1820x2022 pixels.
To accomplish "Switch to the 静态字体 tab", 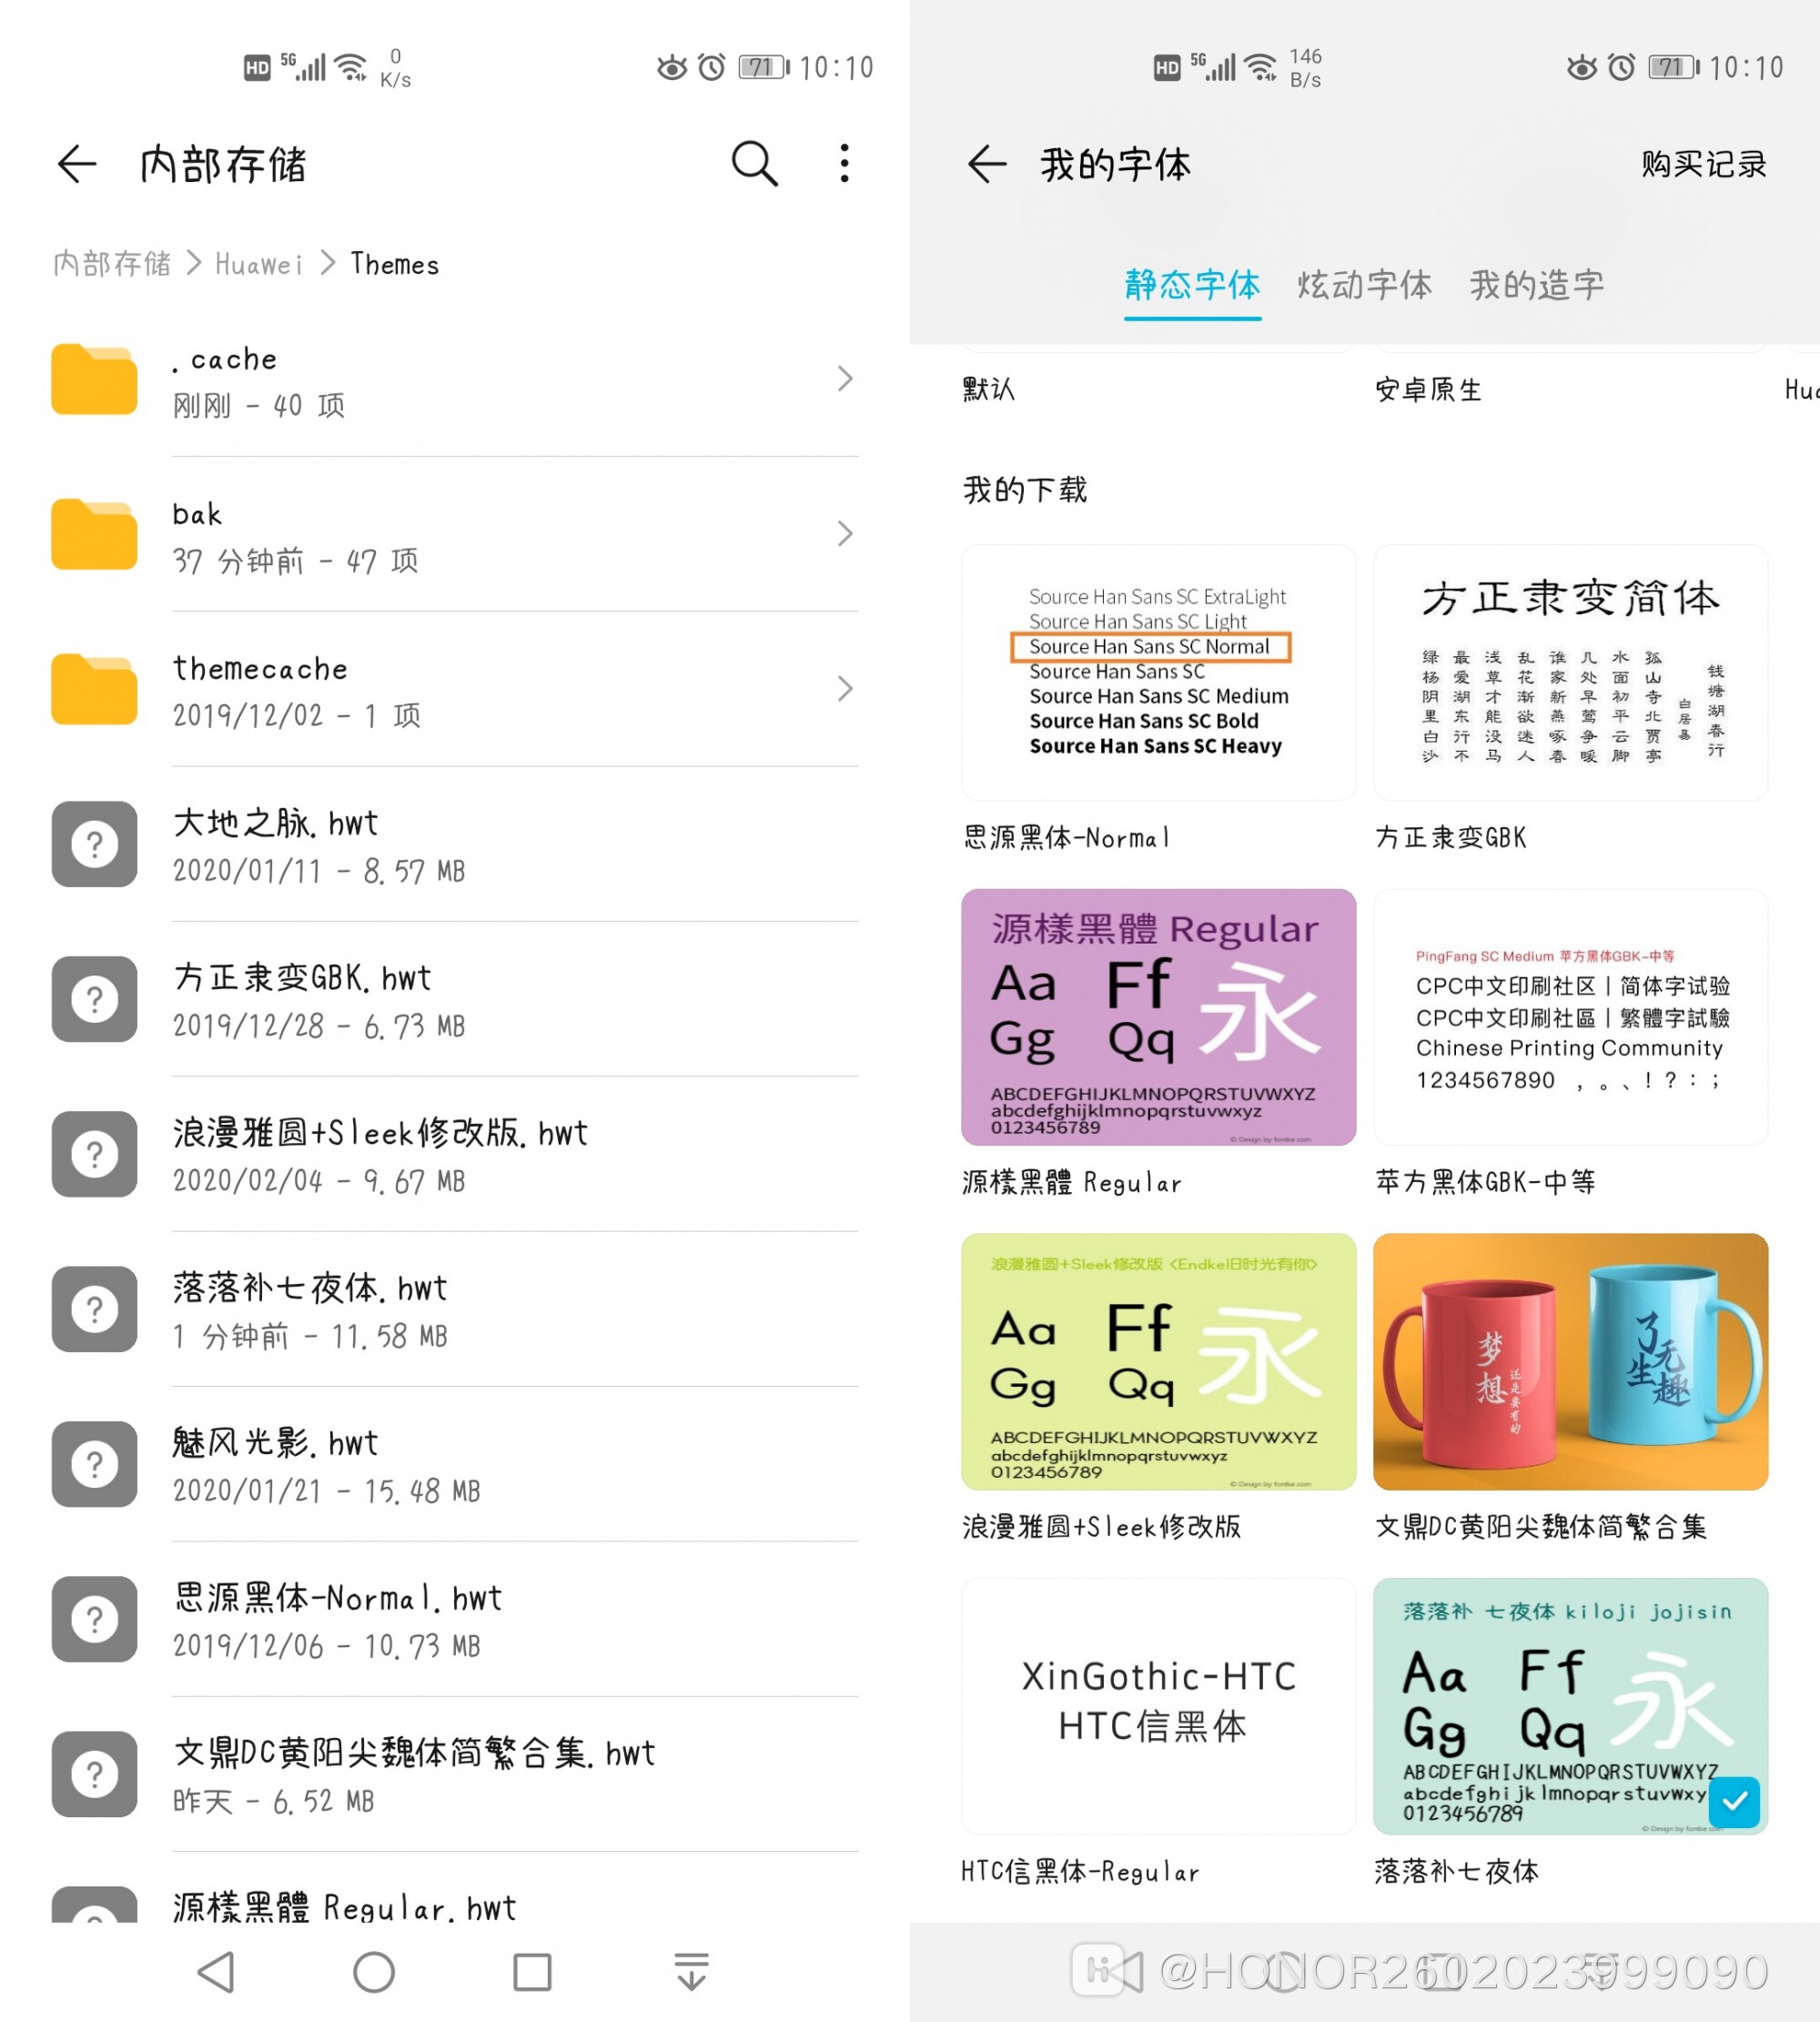I will coord(1192,285).
